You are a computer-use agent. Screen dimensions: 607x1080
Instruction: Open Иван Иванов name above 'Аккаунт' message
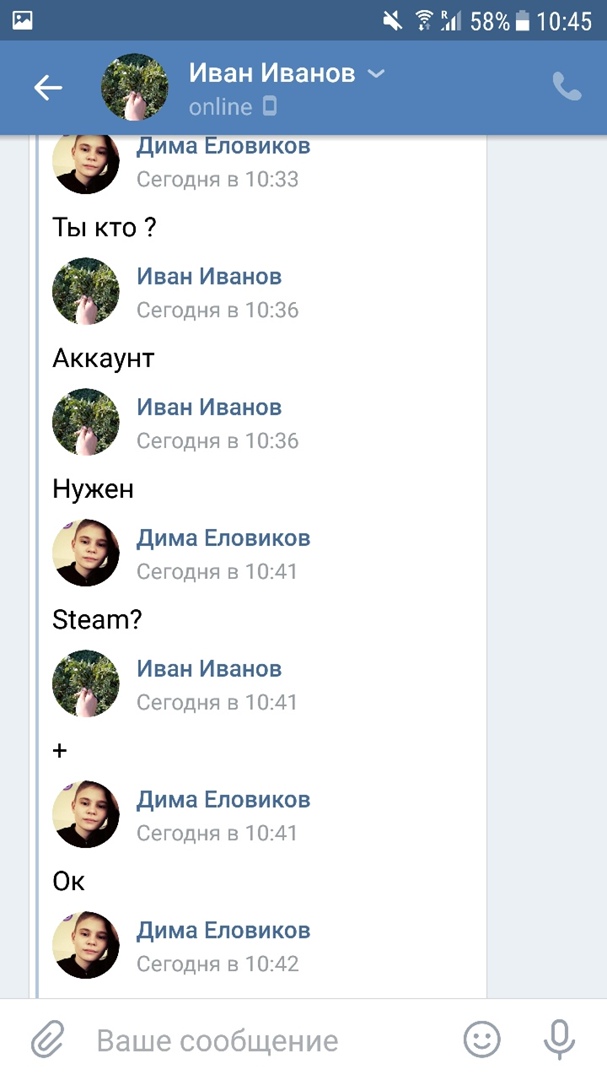209,276
